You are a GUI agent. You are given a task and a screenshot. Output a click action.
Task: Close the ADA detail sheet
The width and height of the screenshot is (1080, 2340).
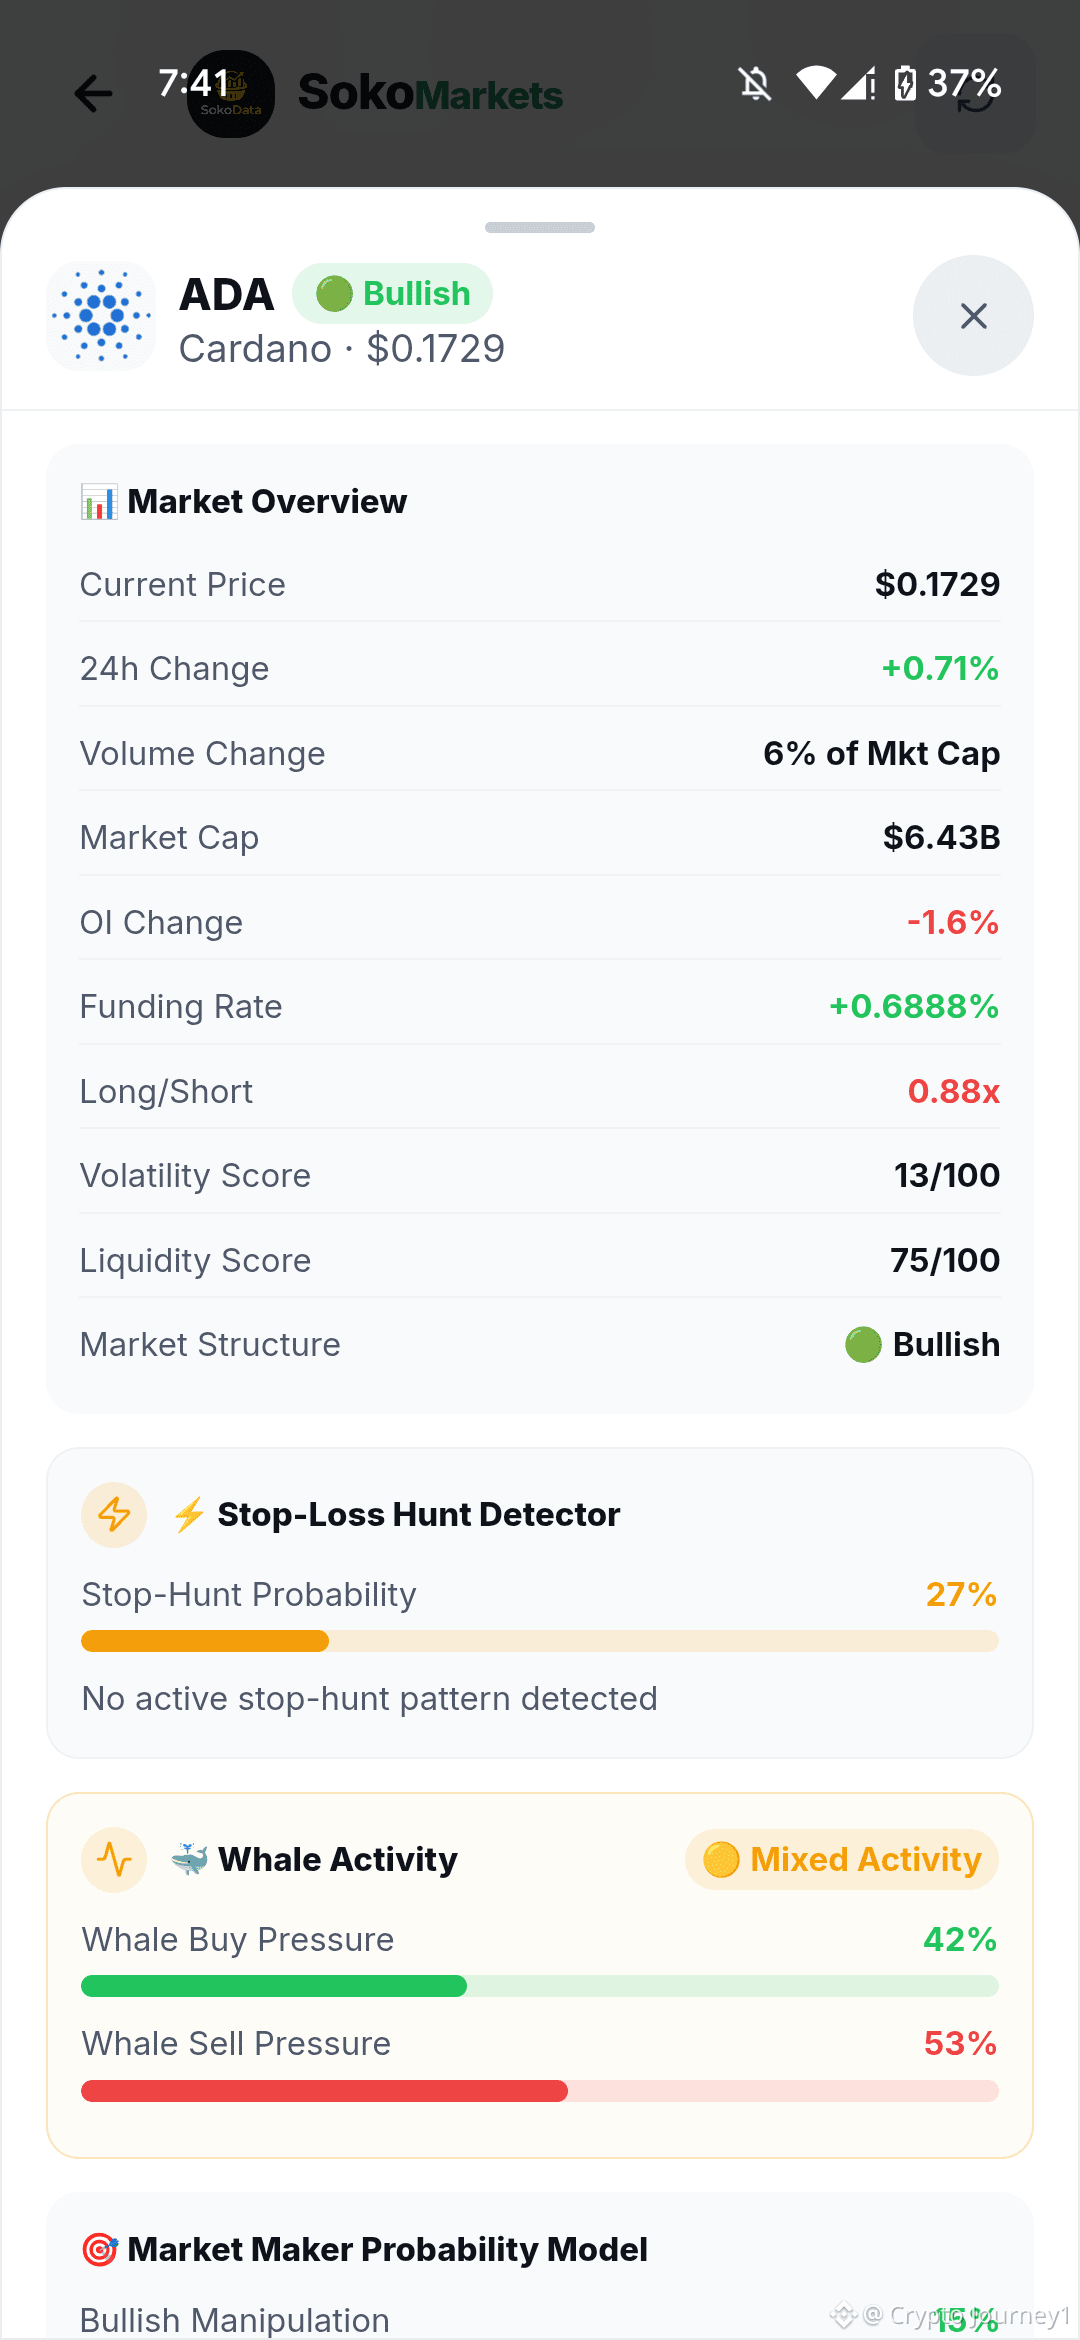(973, 316)
